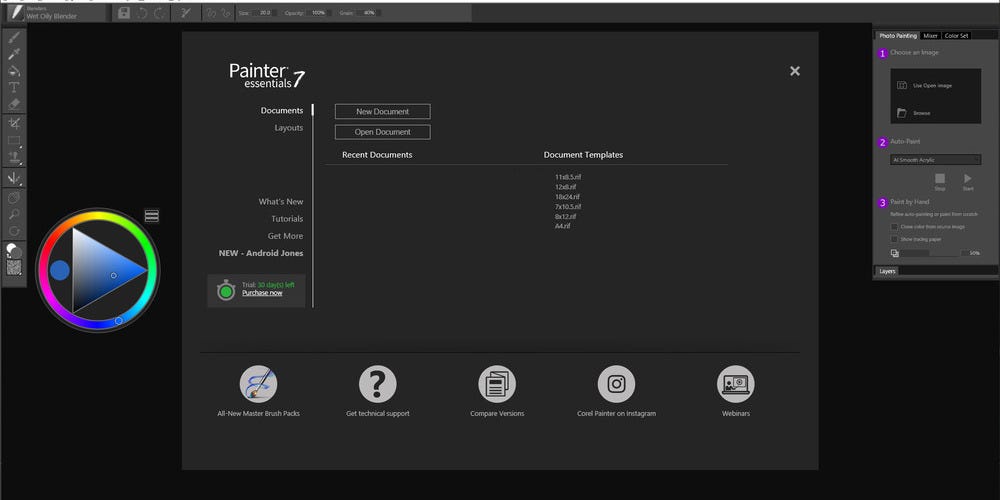Select the Rotate Page tool below the magnifier
The image size is (1000, 500).
[x=14, y=231]
